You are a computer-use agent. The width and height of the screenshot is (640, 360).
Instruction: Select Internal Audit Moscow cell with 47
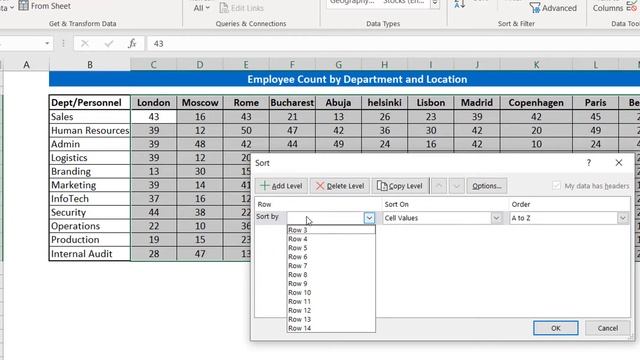[200, 253]
